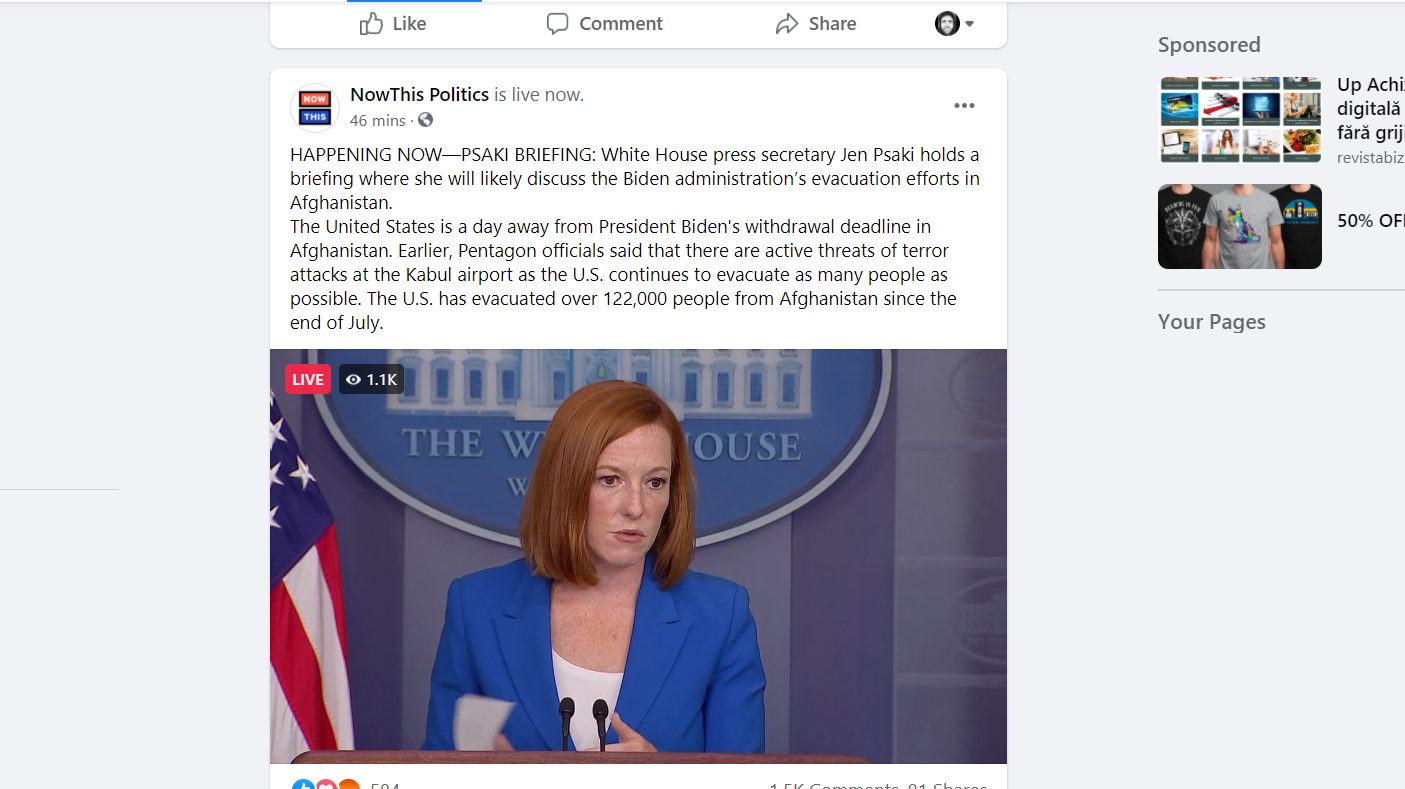This screenshot has width=1405, height=789.
Task: Open the Up Achiz digitală sponsored link
Action: tap(1371, 108)
